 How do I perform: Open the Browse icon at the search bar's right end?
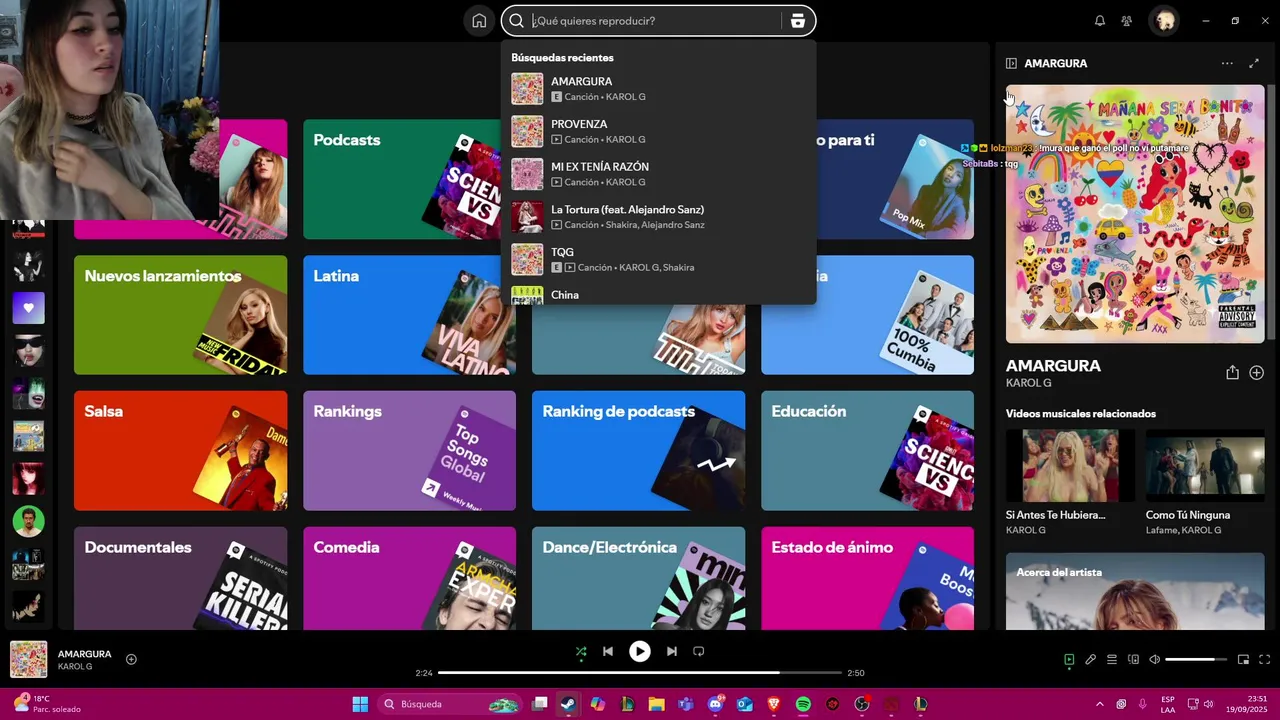click(797, 21)
